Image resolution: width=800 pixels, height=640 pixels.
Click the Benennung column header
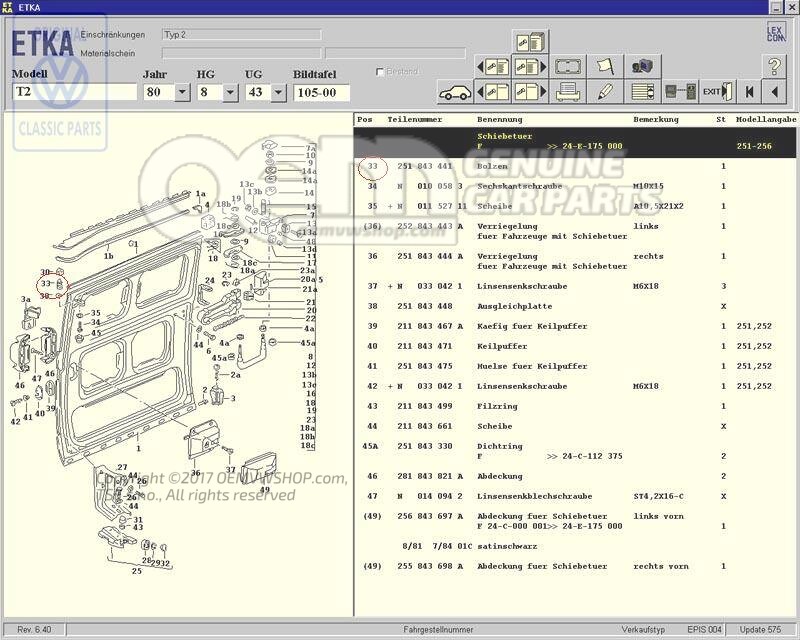499,119
